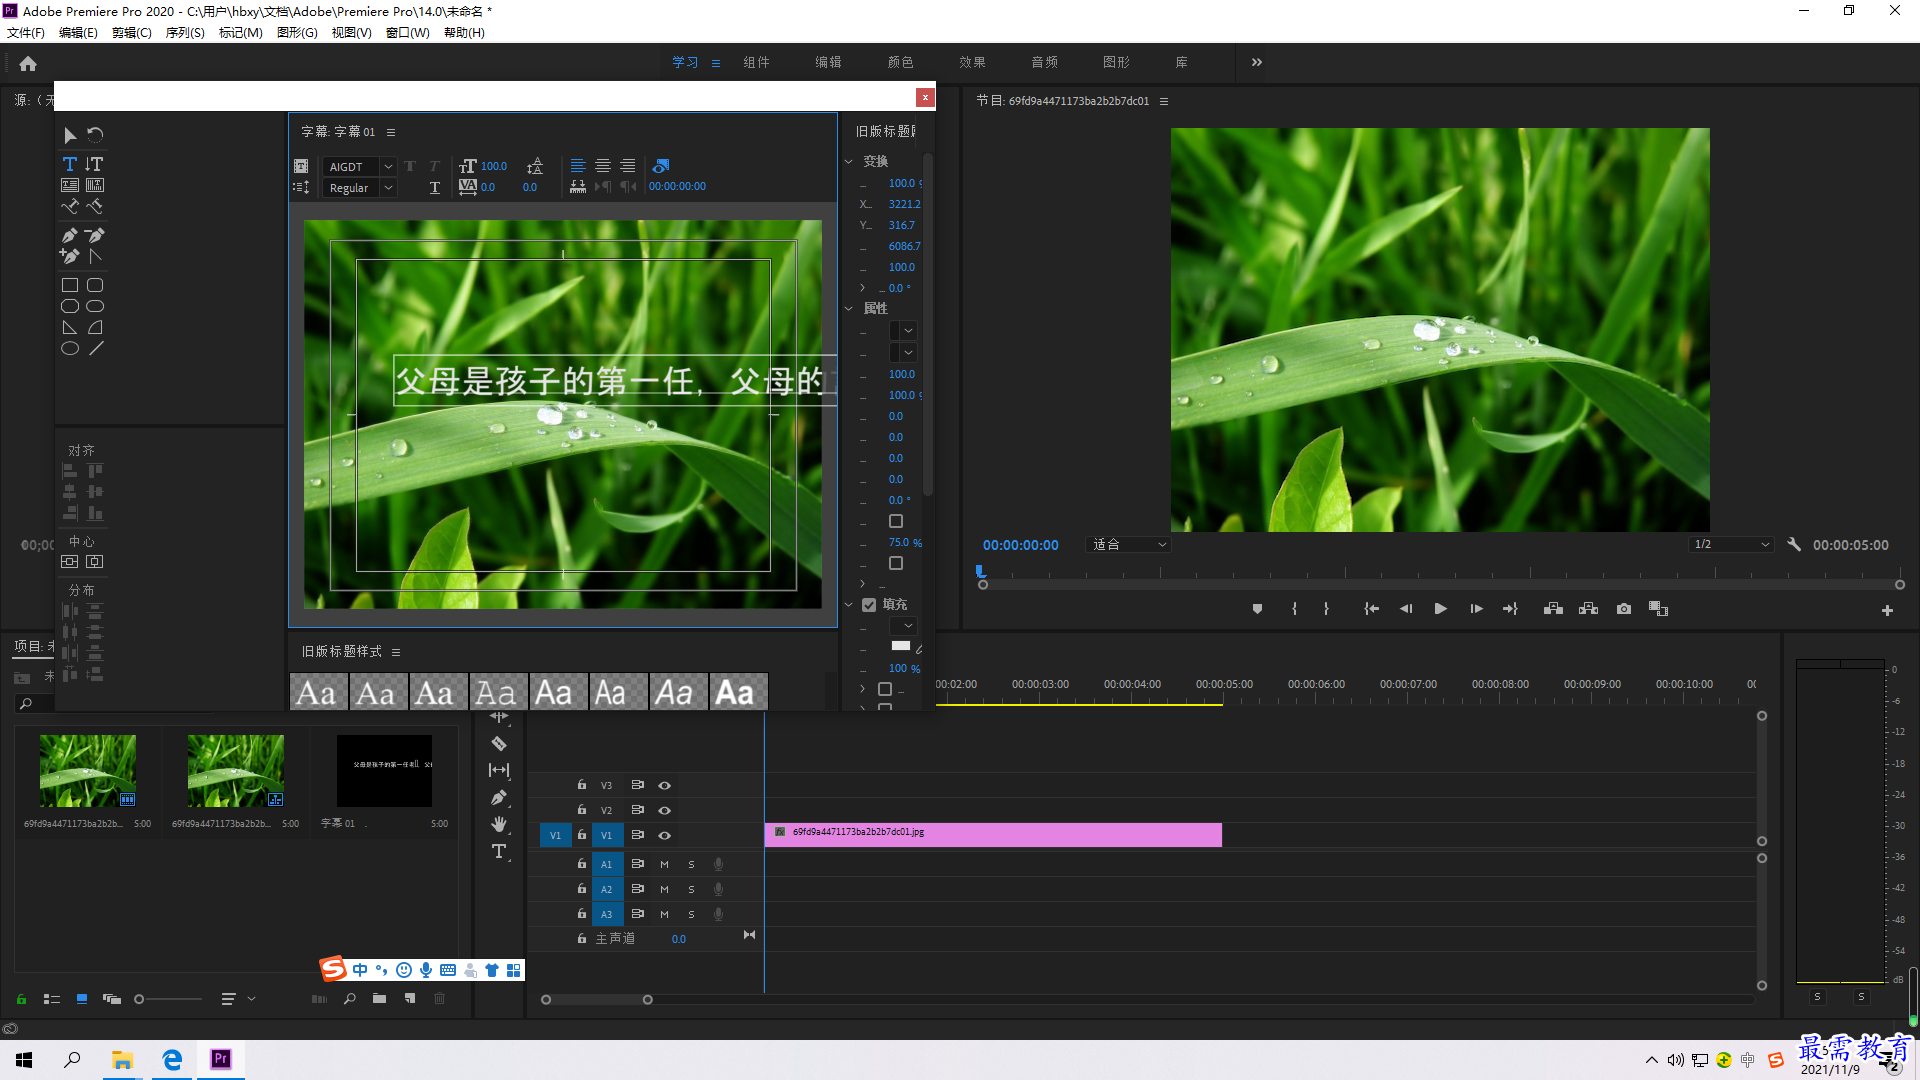
Task: Select the Arc shape tool
Action: click(x=95, y=328)
